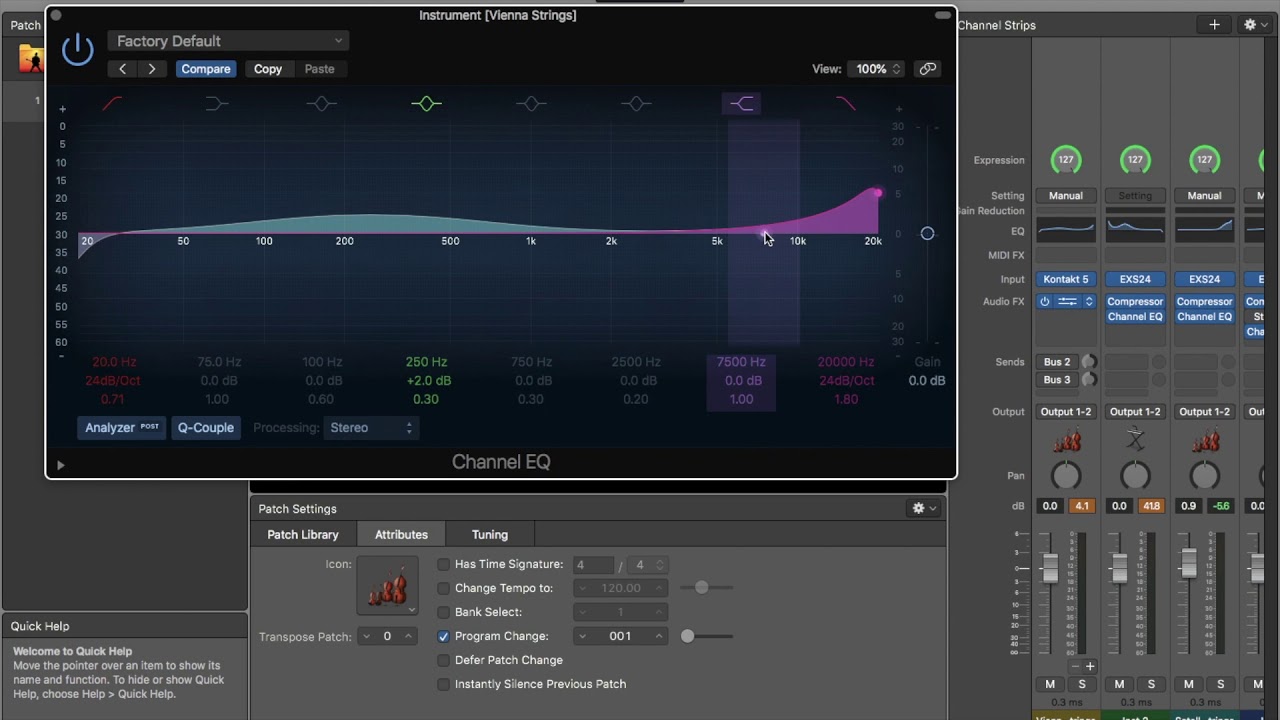Open Output 1-2 on Kontakt 5 strip
1280x720 pixels.
click(x=1066, y=412)
